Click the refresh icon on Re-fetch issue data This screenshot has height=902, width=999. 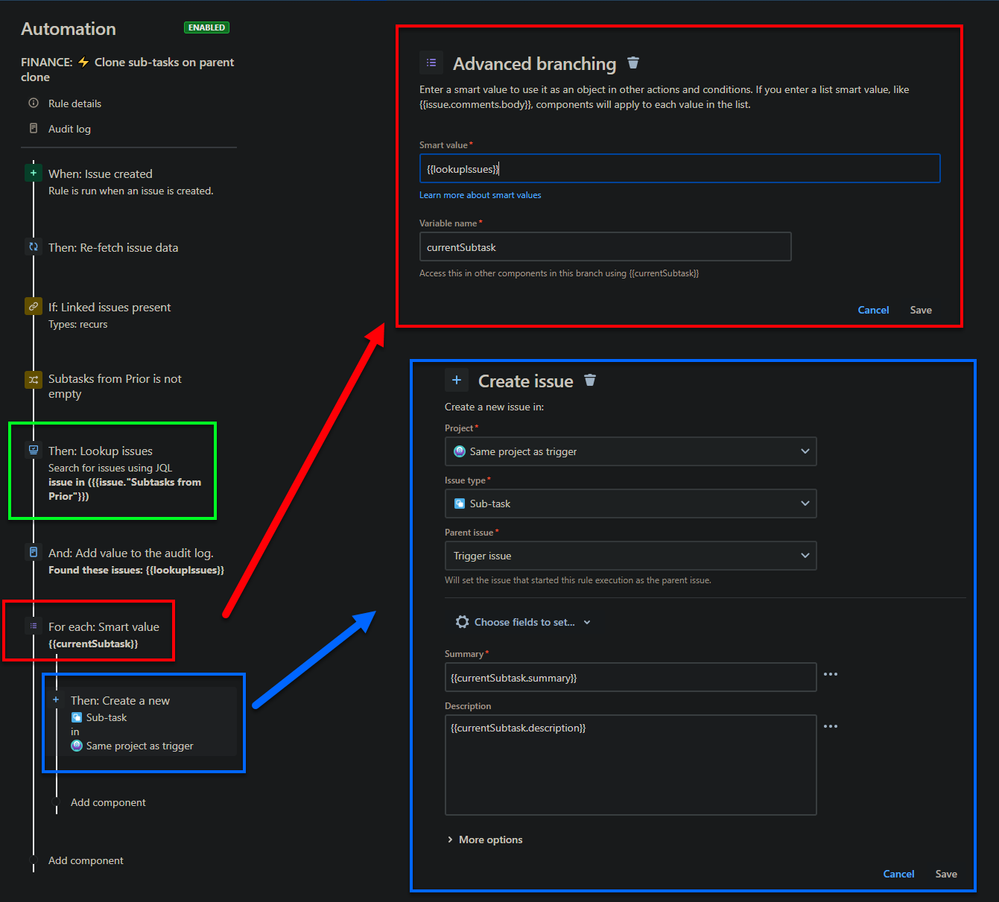(x=33, y=247)
